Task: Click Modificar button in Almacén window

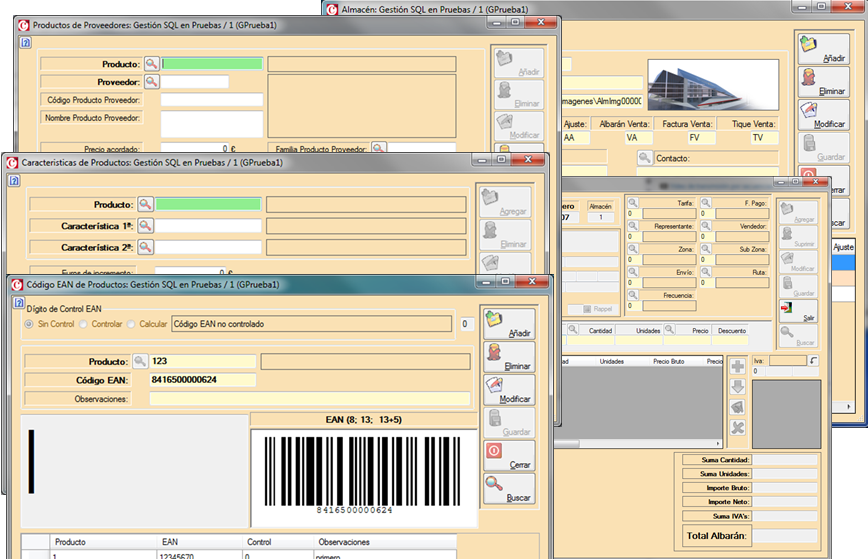Action: click(x=824, y=115)
